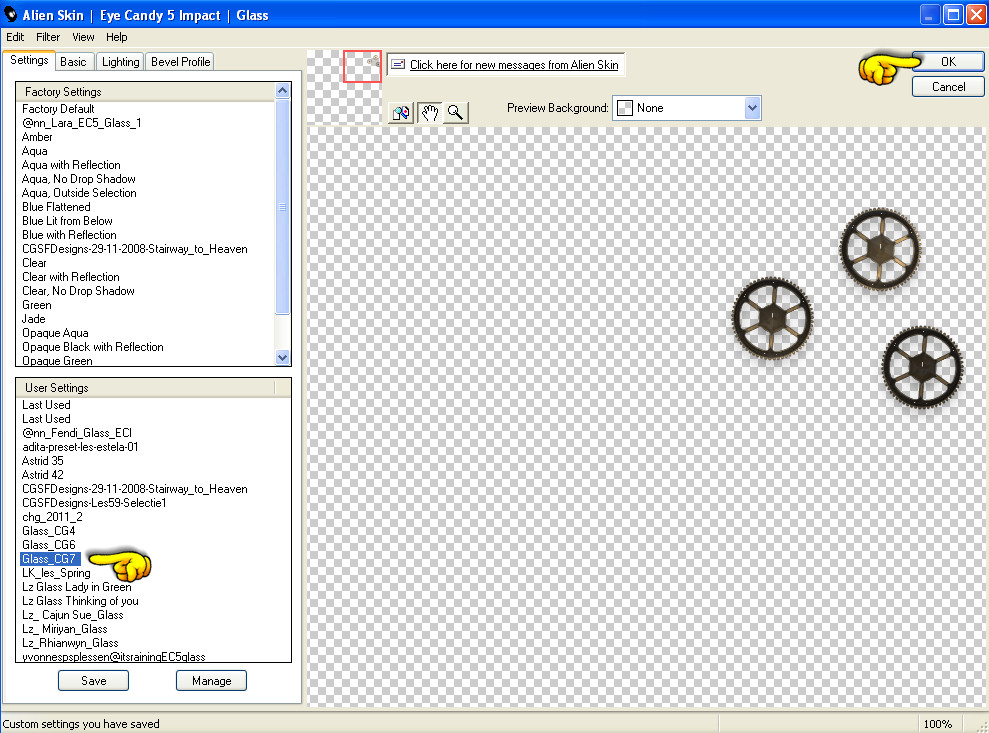Pick the Lz Glass Thinking of you setting
Screen dimensions: 989x733
pos(80,601)
